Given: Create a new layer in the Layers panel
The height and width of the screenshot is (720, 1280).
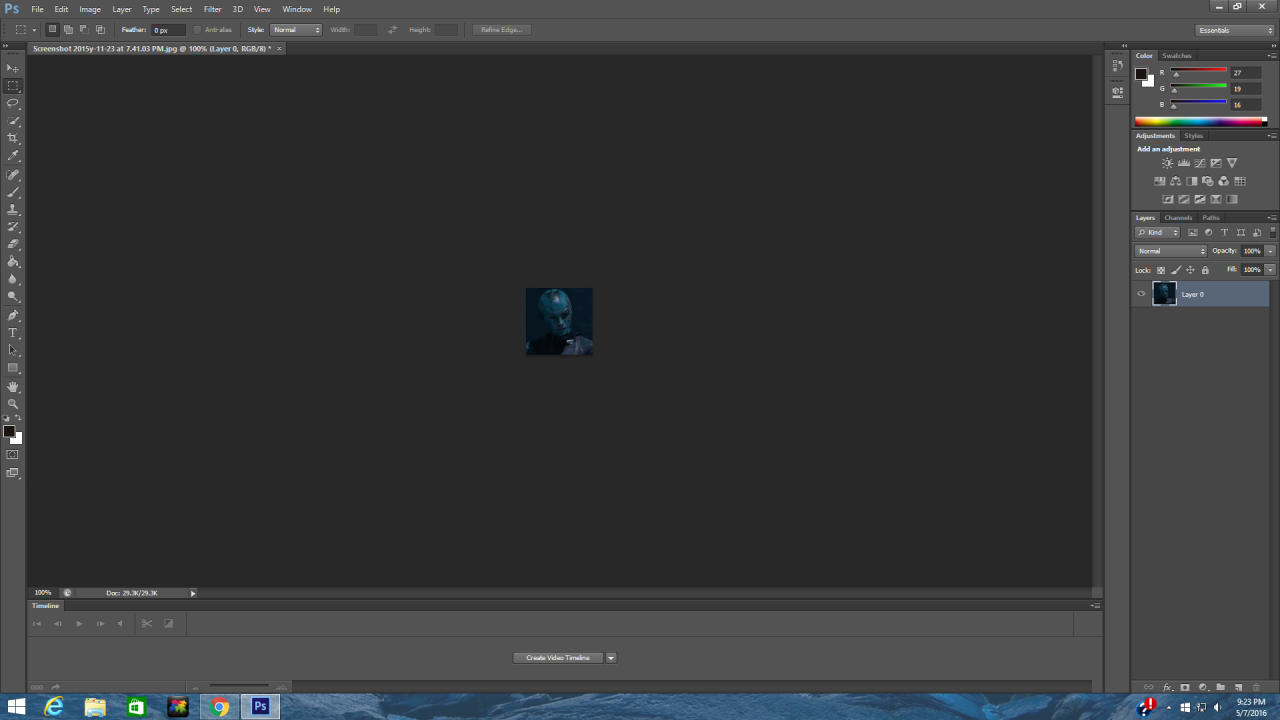Looking at the screenshot, I should 1238,687.
